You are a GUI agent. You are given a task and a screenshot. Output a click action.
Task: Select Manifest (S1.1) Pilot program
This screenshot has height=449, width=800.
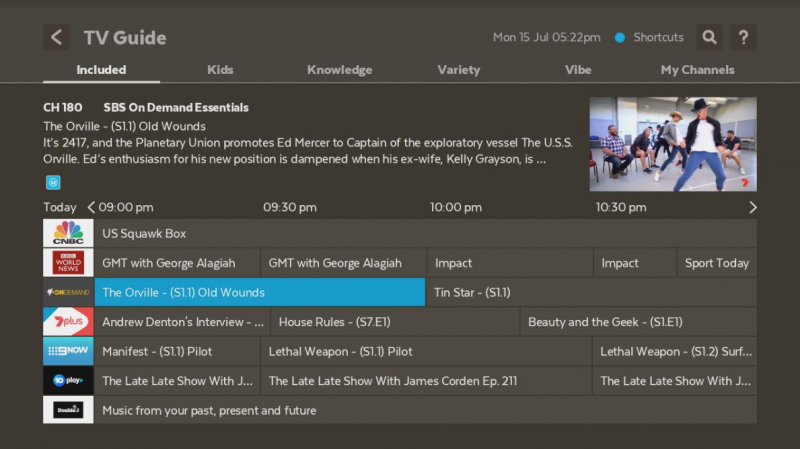pyautogui.click(x=177, y=351)
